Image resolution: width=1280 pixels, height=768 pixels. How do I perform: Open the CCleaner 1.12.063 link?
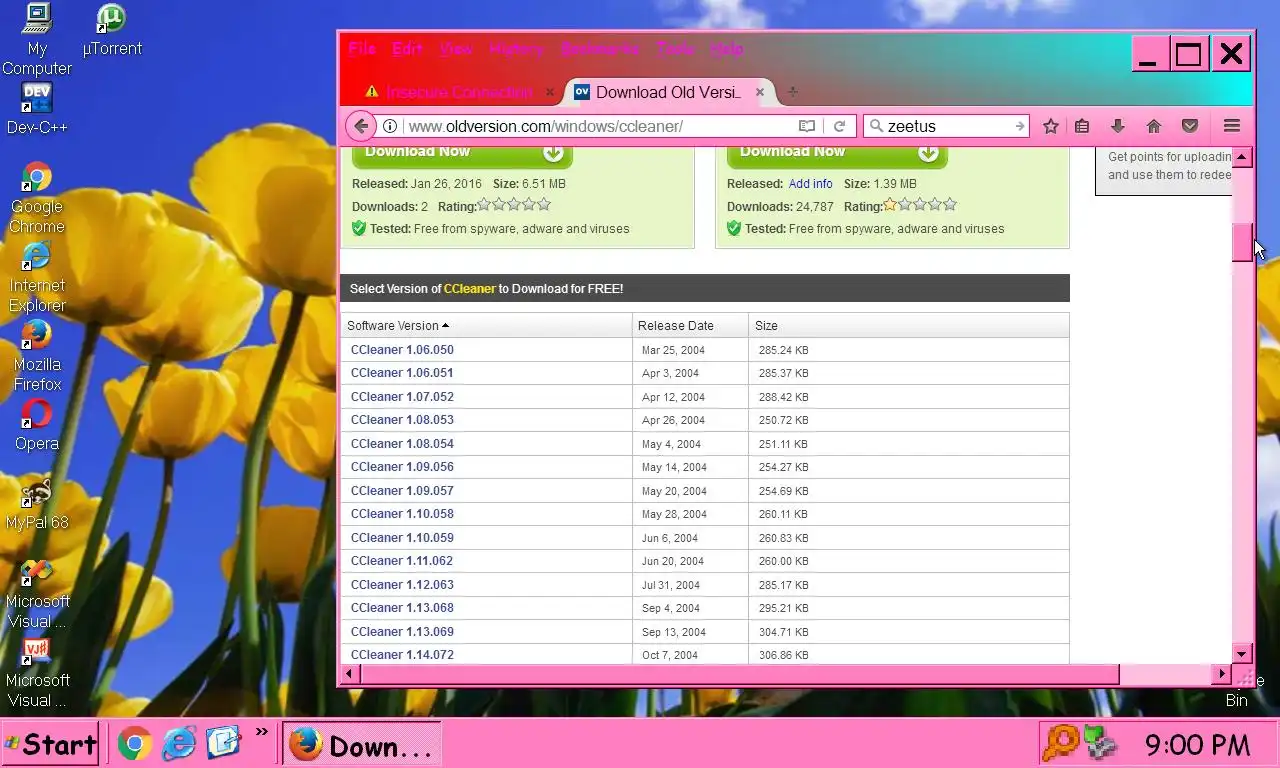[402, 585]
